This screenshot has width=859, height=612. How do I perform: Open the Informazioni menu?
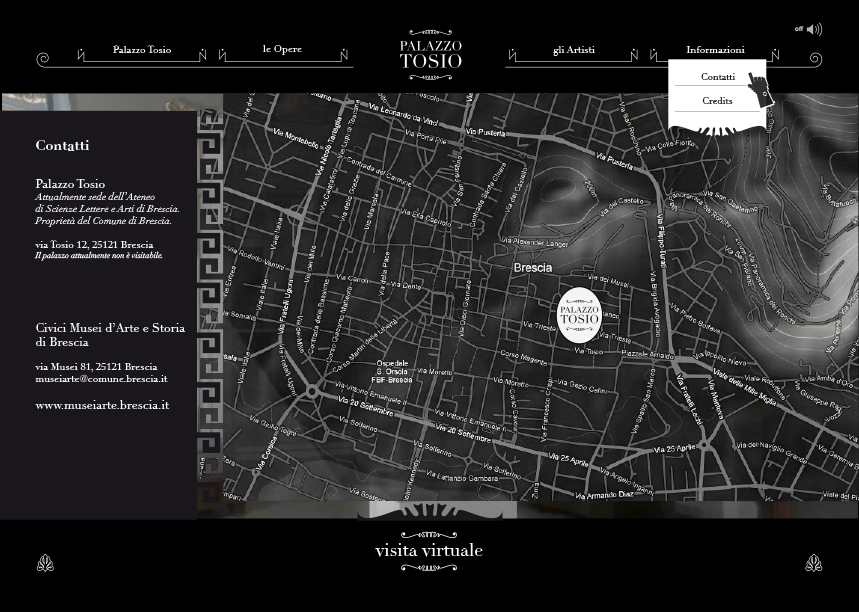coord(715,50)
